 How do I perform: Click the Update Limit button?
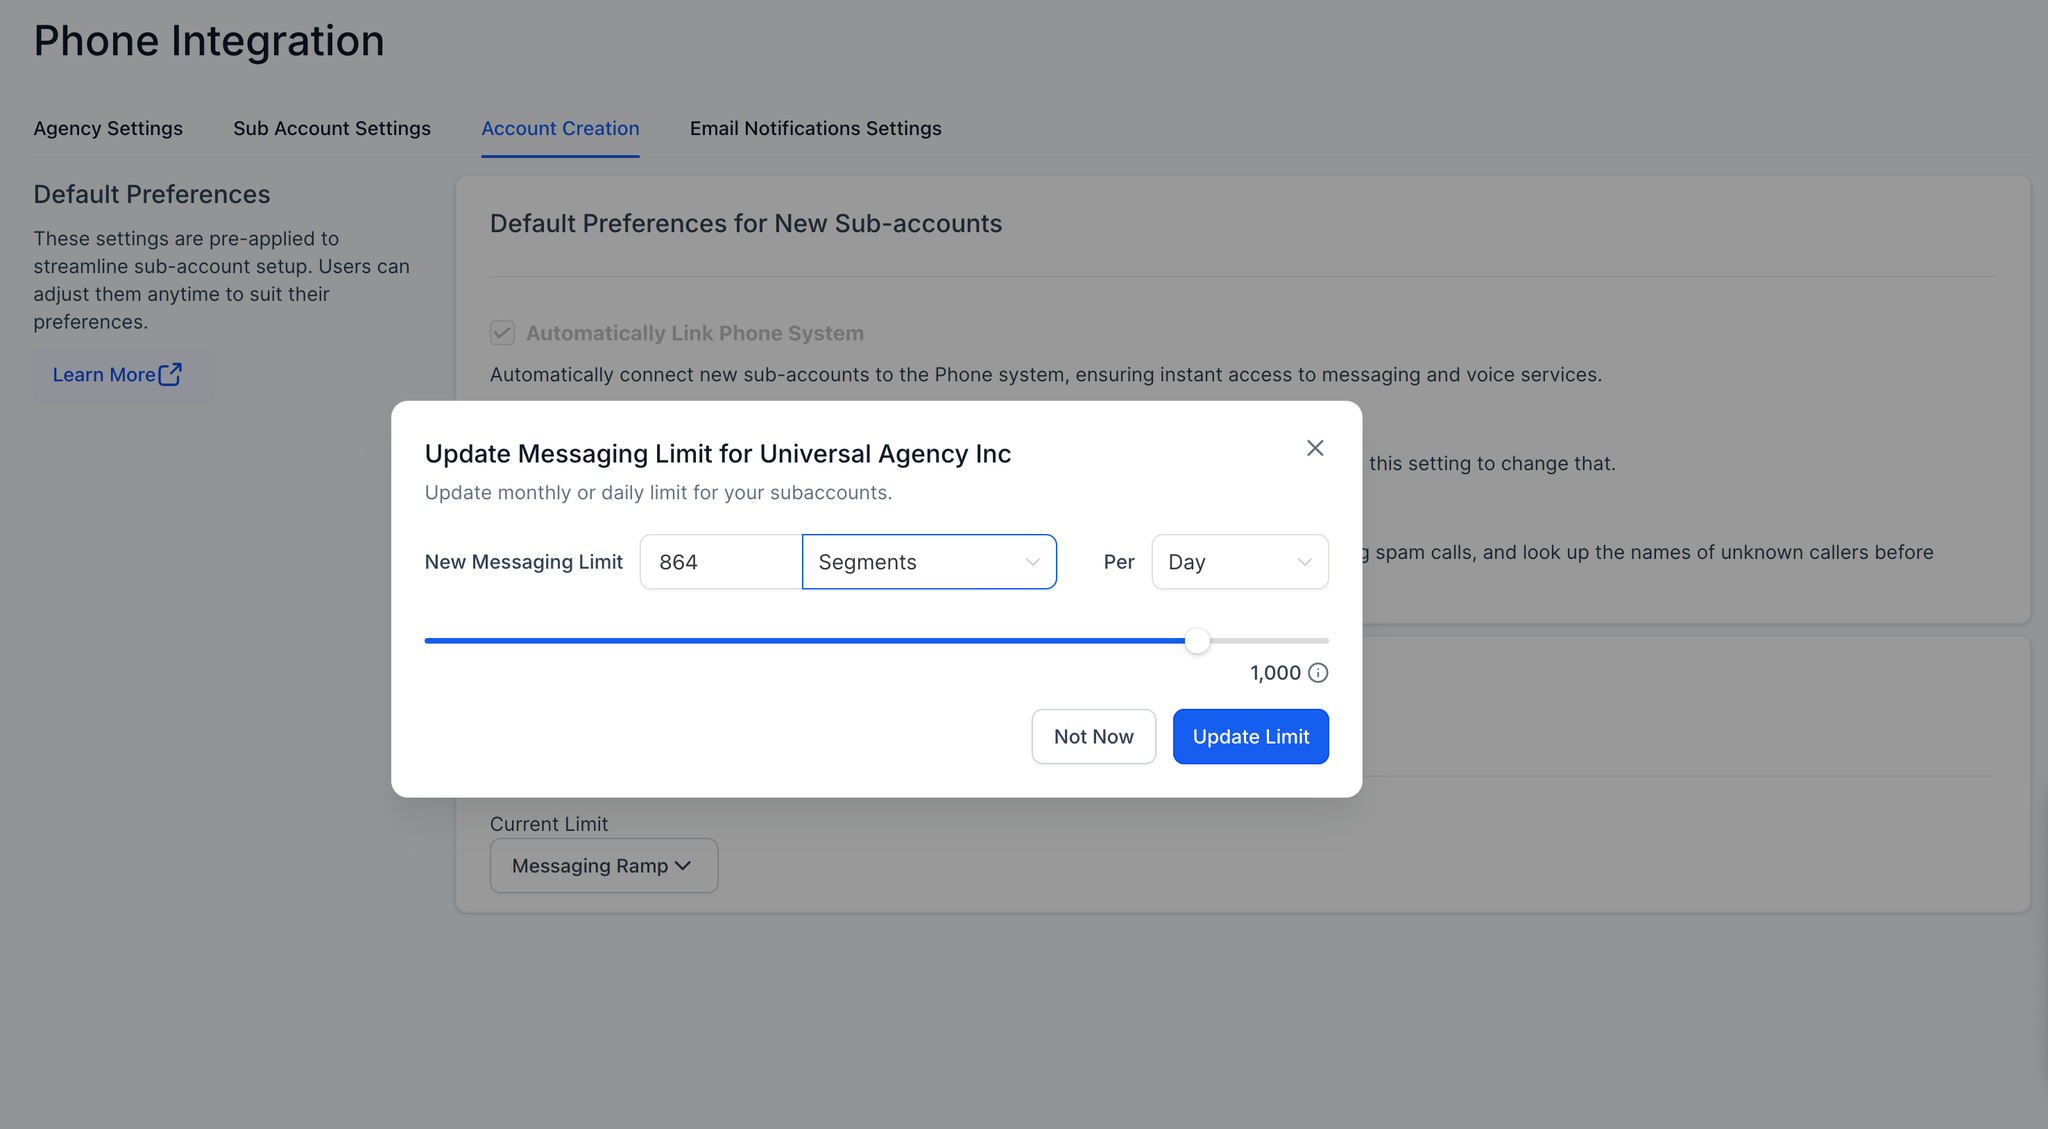click(x=1251, y=737)
